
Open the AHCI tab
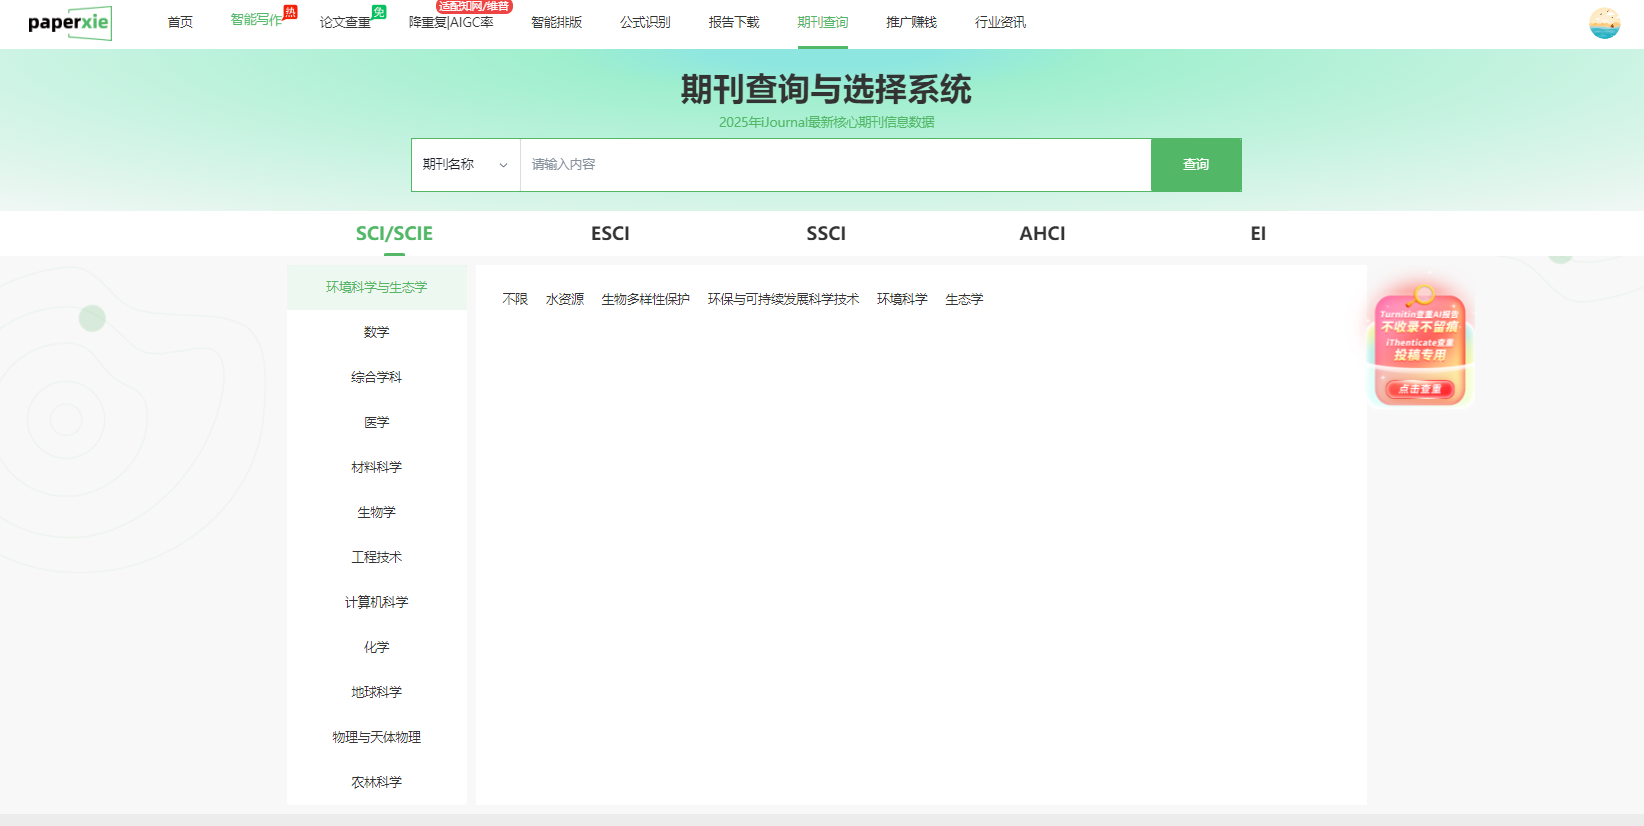pyautogui.click(x=1042, y=234)
